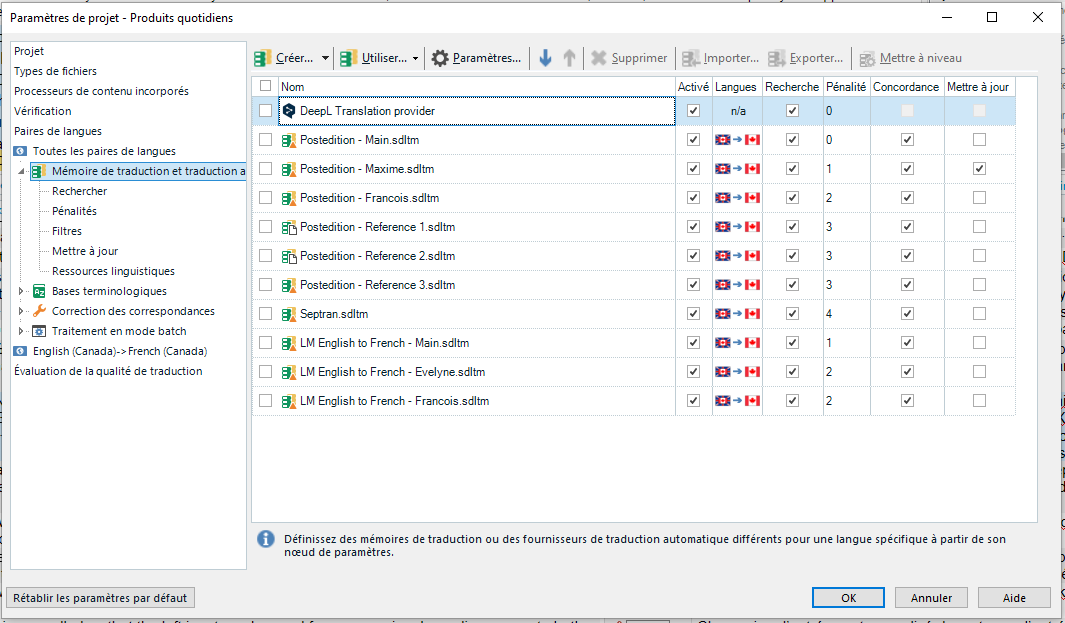
Task: Click the Postedition - Reference 1.sdltm file icon
Action: 289,227
